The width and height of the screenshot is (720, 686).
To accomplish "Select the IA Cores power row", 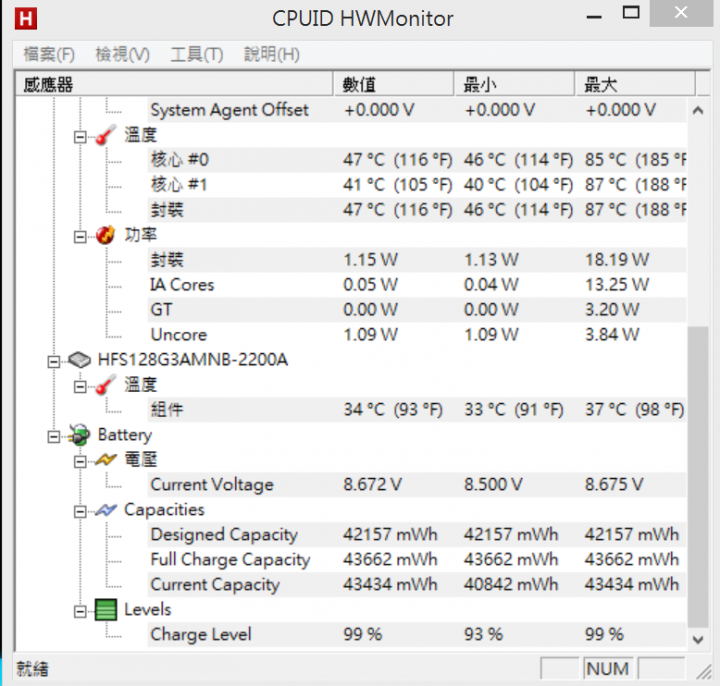I will click(417, 285).
